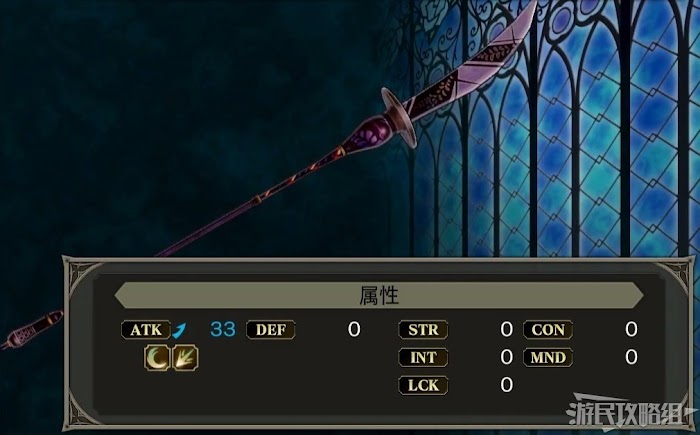Click the MND stat label
Image resolution: width=700 pixels, height=435 pixels.
[548, 358]
